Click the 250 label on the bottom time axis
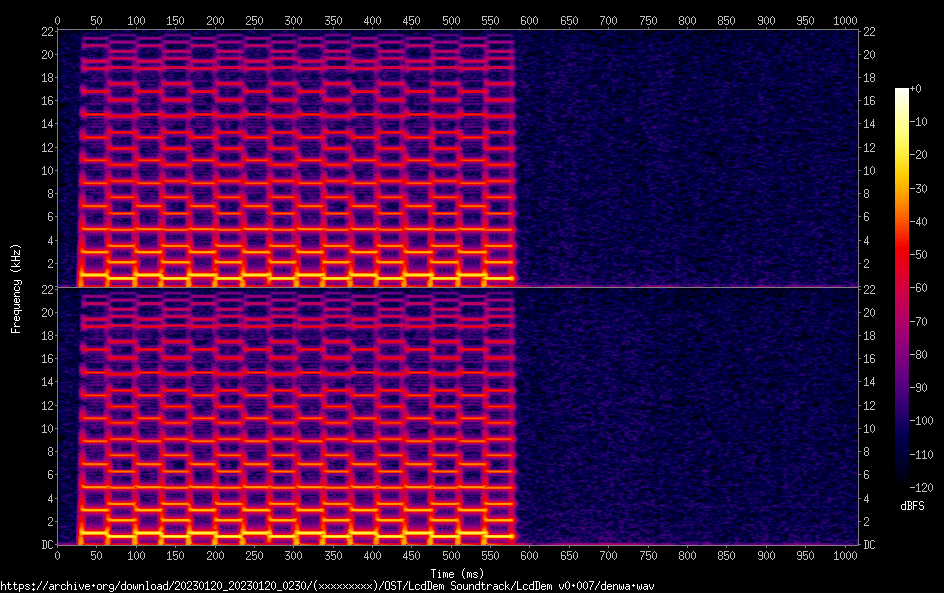The width and height of the screenshot is (944, 593). point(254,555)
